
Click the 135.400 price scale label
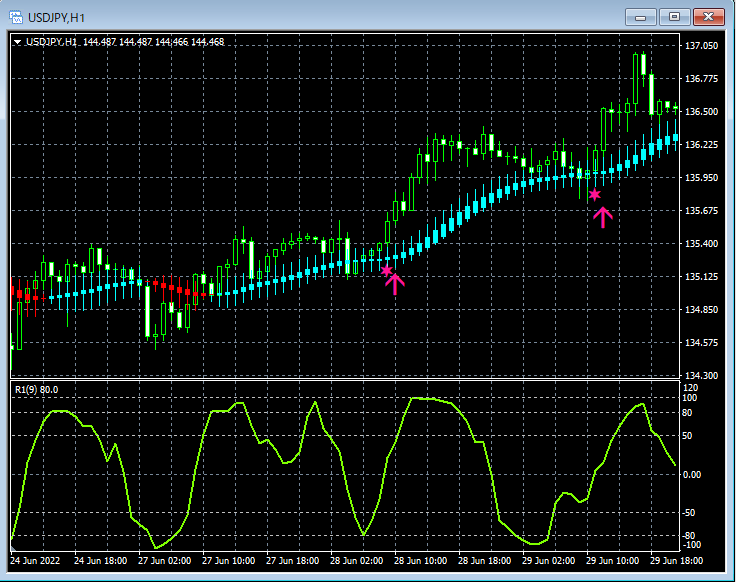[702, 244]
